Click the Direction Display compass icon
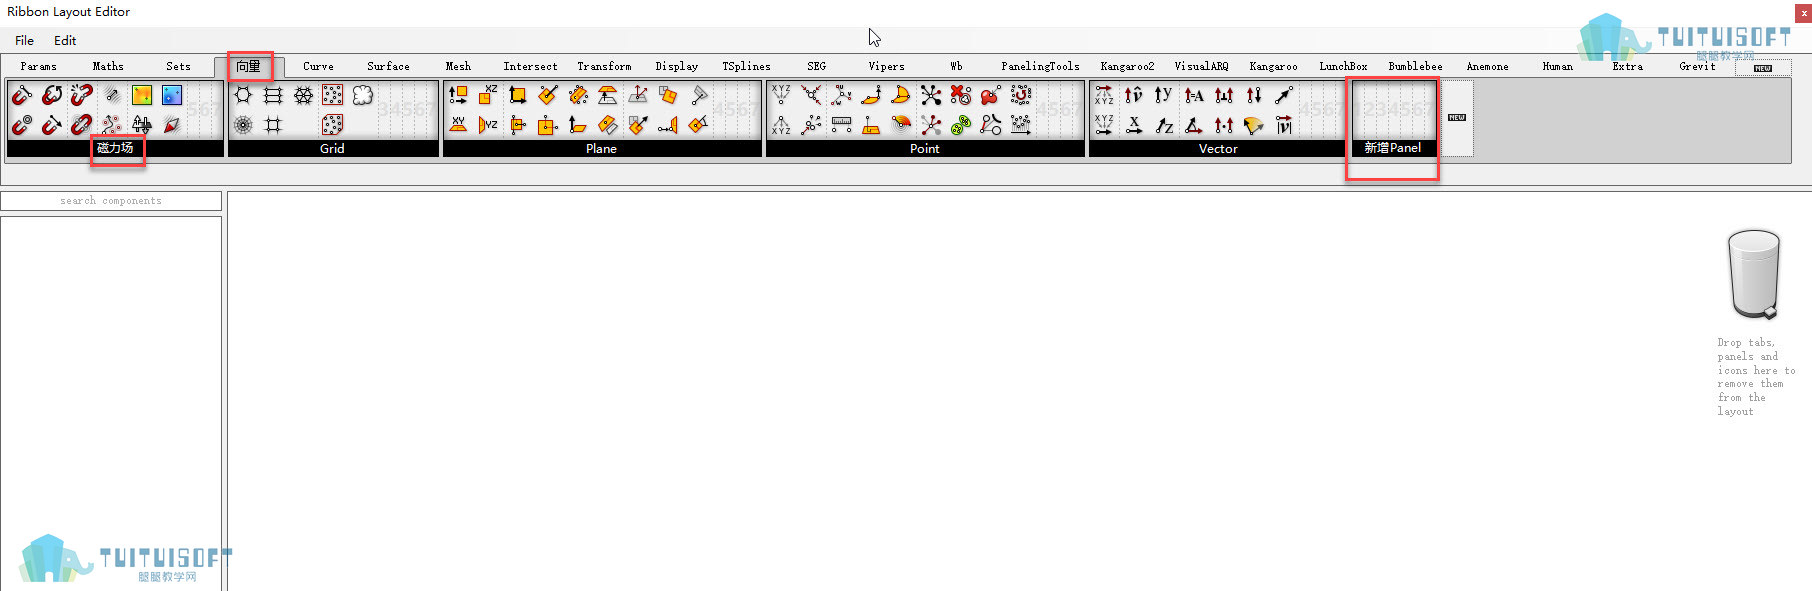This screenshot has height=591, width=1812. (172, 125)
